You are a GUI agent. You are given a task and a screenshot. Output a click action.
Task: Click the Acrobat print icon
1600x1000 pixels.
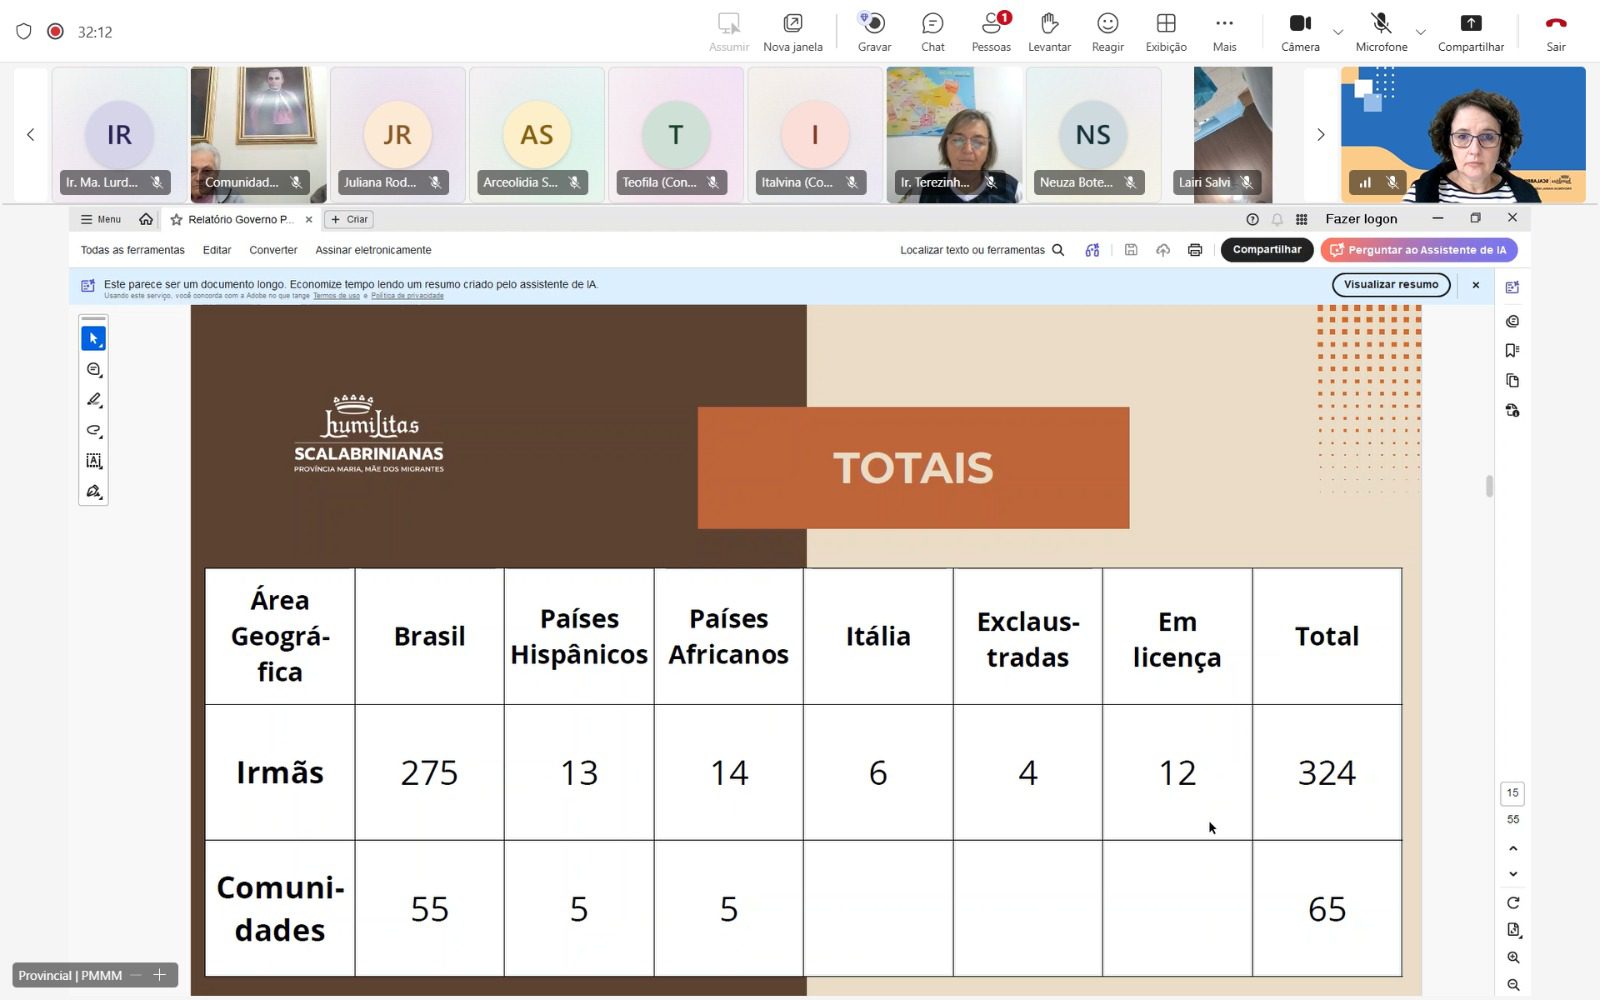(1194, 250)
